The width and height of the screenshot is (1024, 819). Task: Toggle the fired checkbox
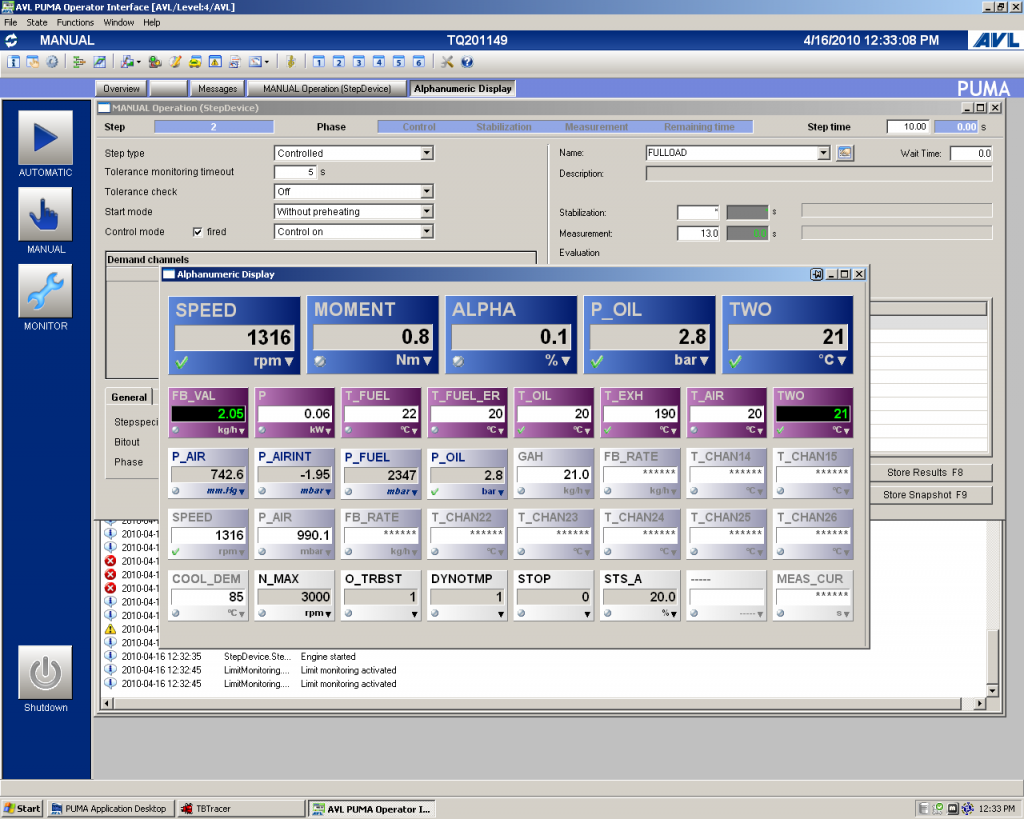[197, 232]
